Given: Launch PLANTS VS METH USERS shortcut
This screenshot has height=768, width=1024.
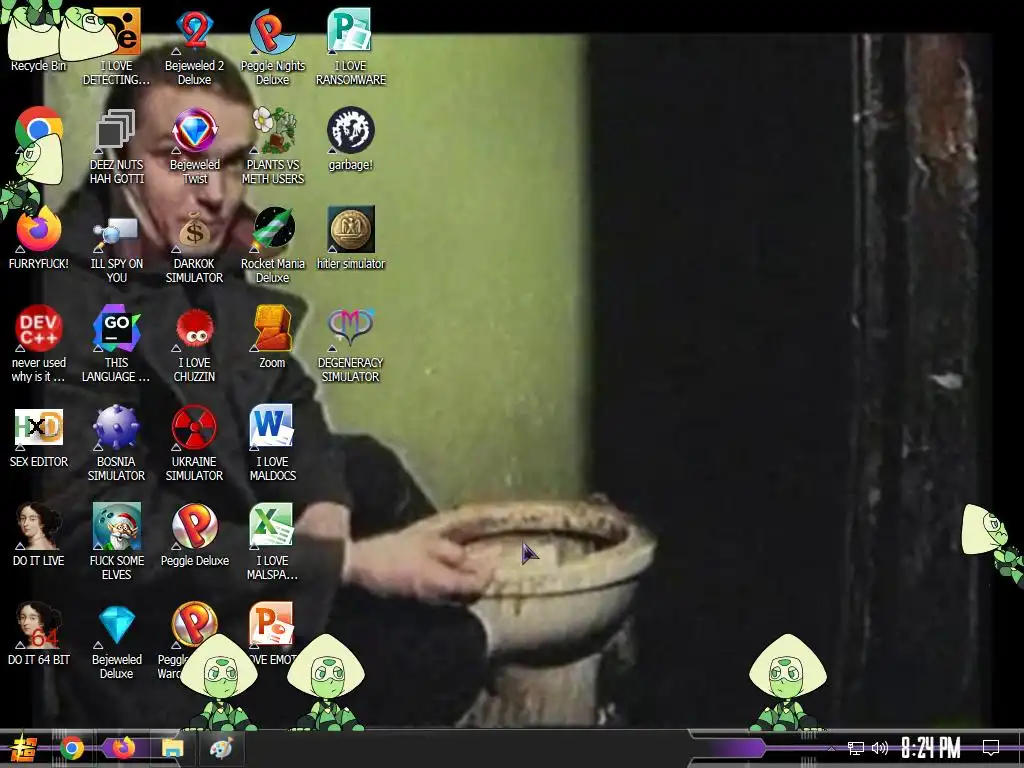Looking at the screenshot, I should tap(272, 145).
